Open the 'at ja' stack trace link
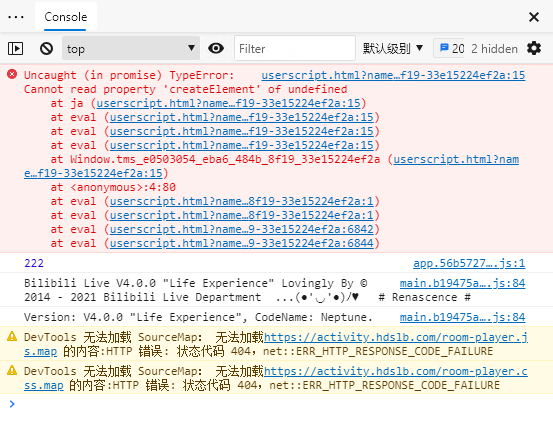Screen dimensions: 553x435 point(229,103)
